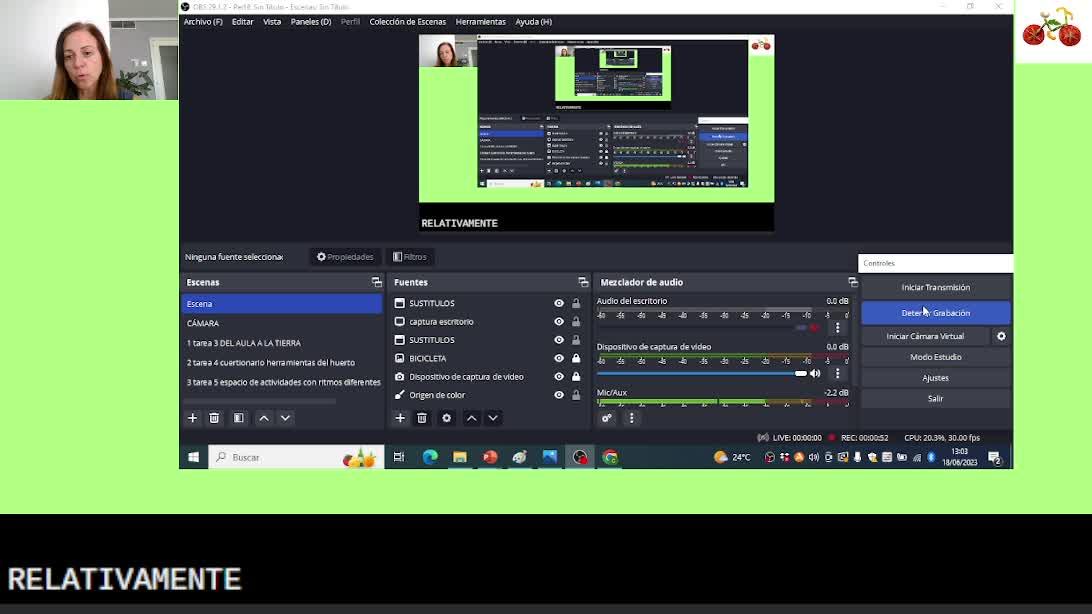Click Salir to exit OBS

(935, 399)
